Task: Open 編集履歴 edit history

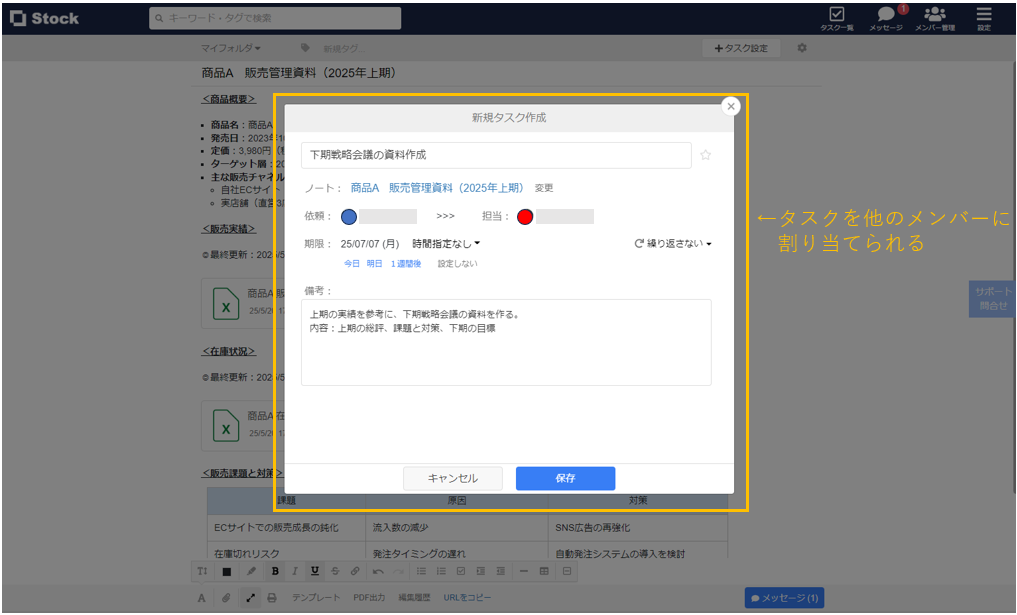Action: pos(415,595)
